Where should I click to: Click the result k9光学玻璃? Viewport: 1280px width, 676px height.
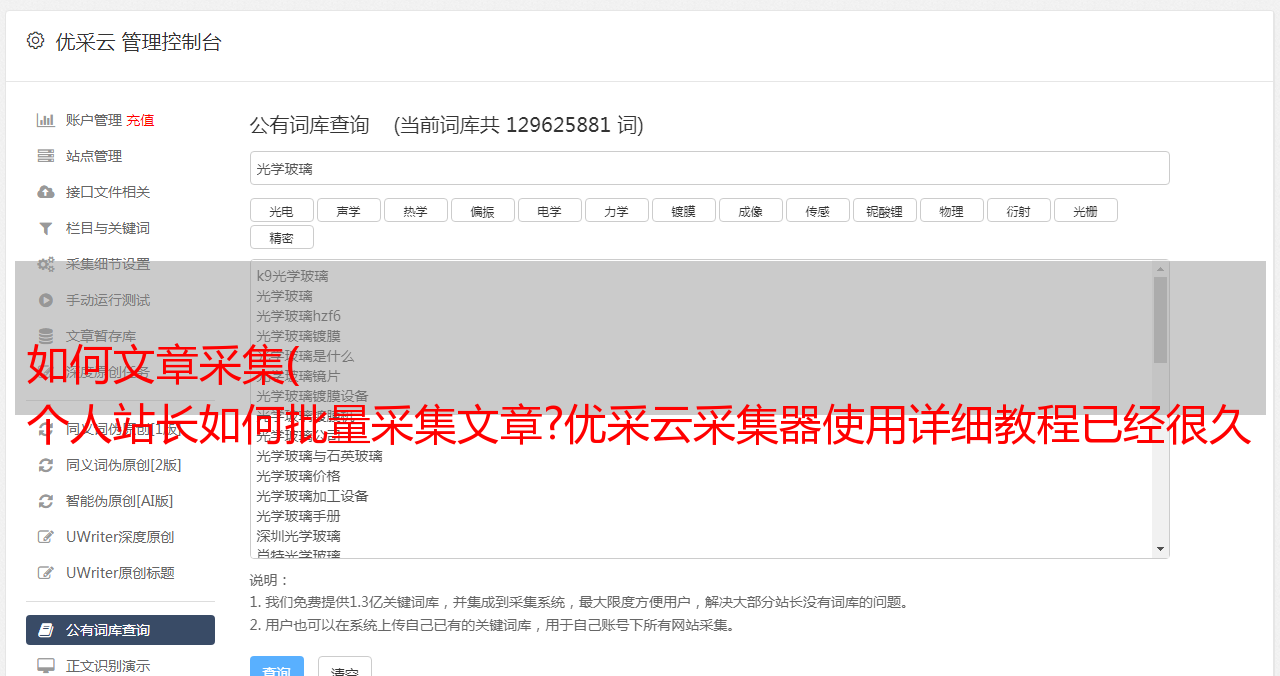(292, 276)
